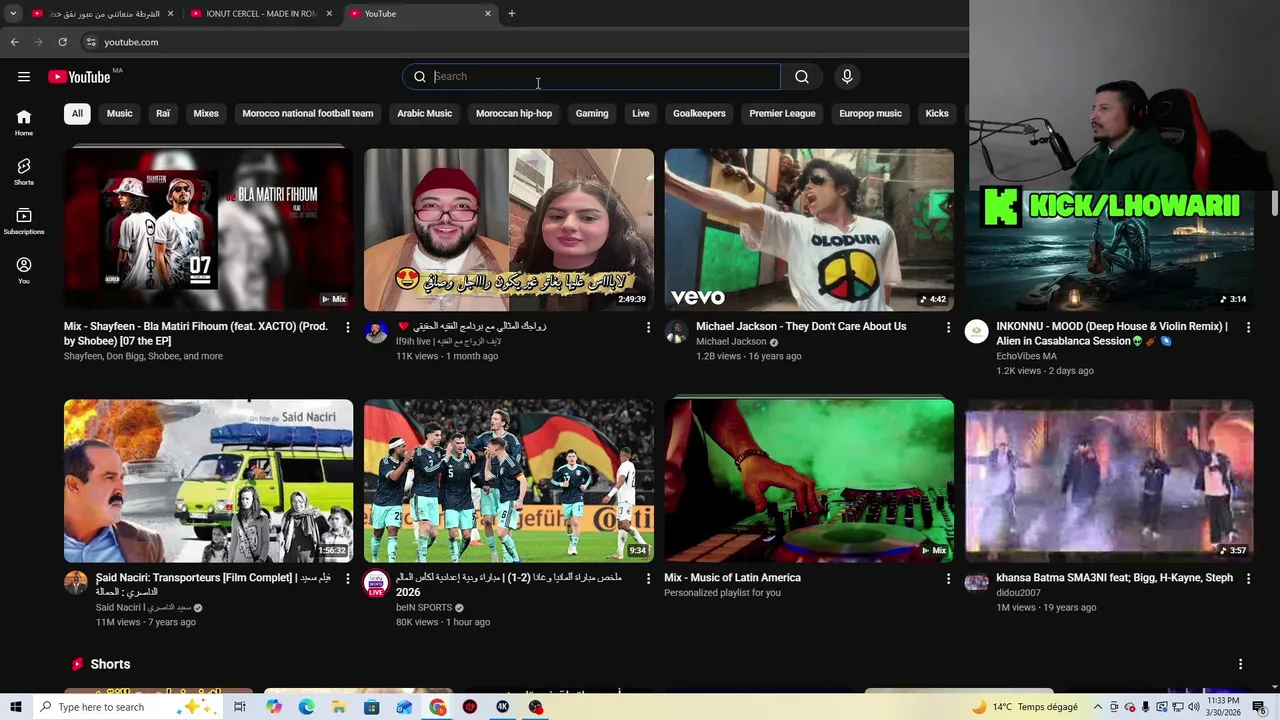Select the Goalkeepers filter chip
The width and height of the screenshot is (1280, 720).
[x=699, y=113]
